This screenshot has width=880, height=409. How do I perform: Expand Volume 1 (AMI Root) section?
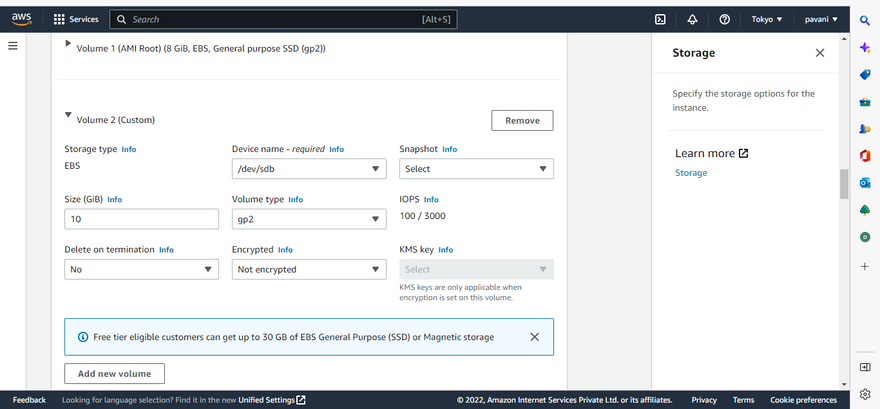point(68,44)
